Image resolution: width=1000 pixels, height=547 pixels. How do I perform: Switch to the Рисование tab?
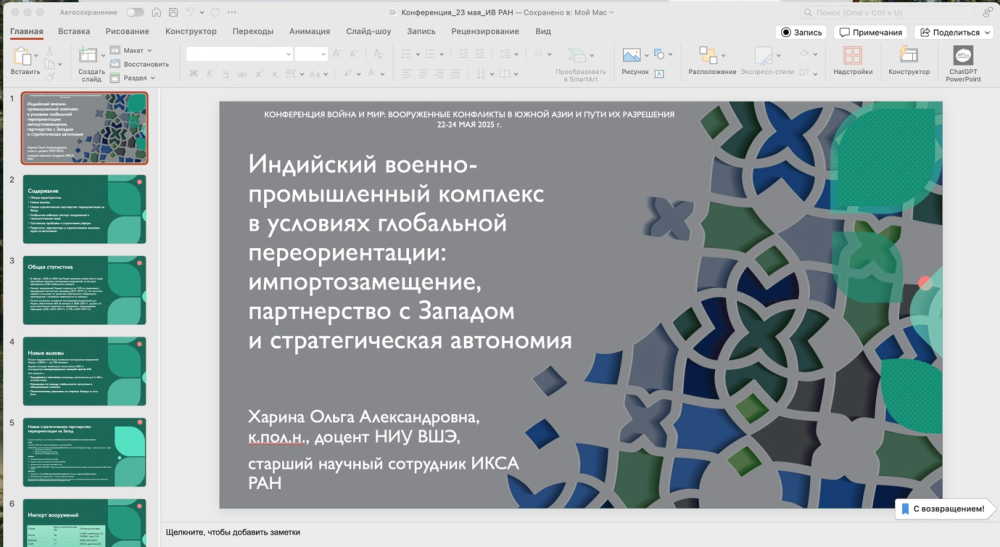click(127, 31)
